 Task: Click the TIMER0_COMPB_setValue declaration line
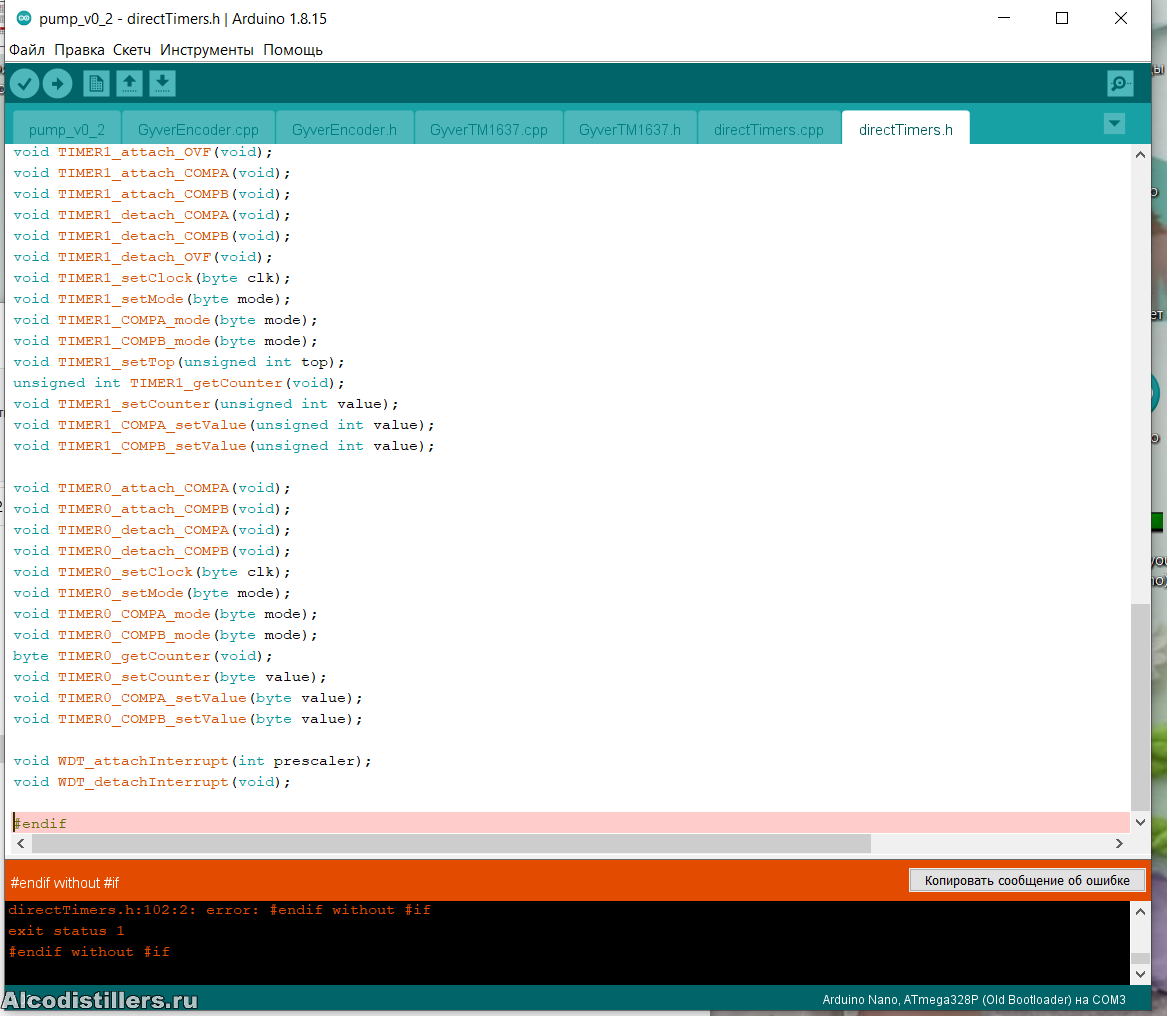click(x=188, y=719)
